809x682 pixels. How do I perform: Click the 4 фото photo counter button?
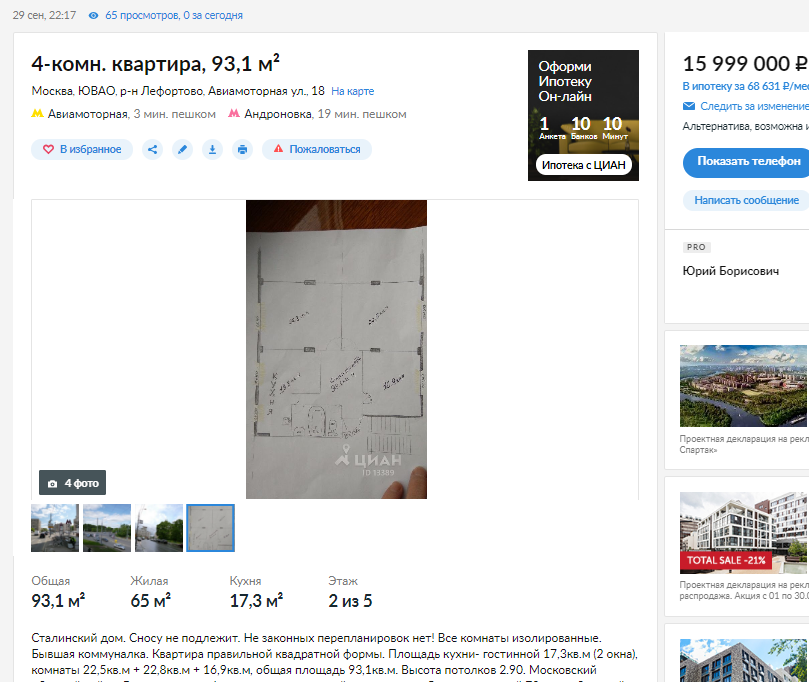pyautogui.click(x=73, y=483)
